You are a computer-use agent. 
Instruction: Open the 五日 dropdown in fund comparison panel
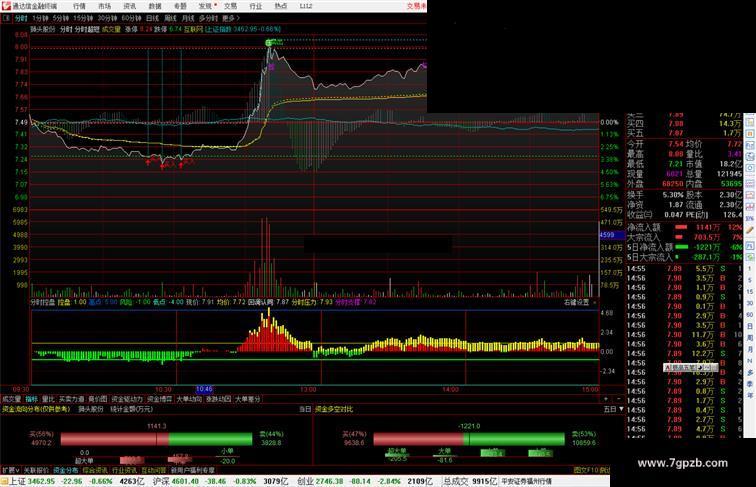[x=613, y=409]
